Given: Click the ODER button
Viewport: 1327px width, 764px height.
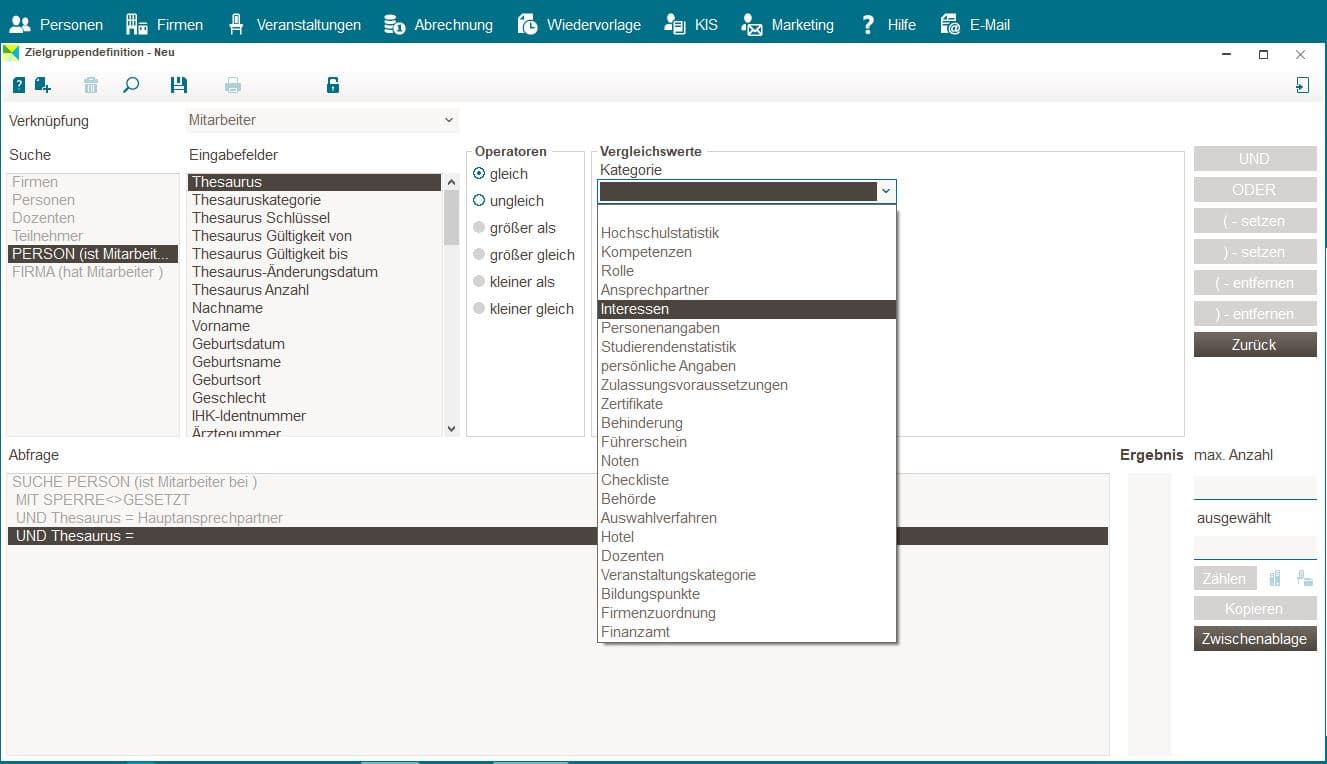Looking at the screenshot, I should click(x=1255, y=189).
